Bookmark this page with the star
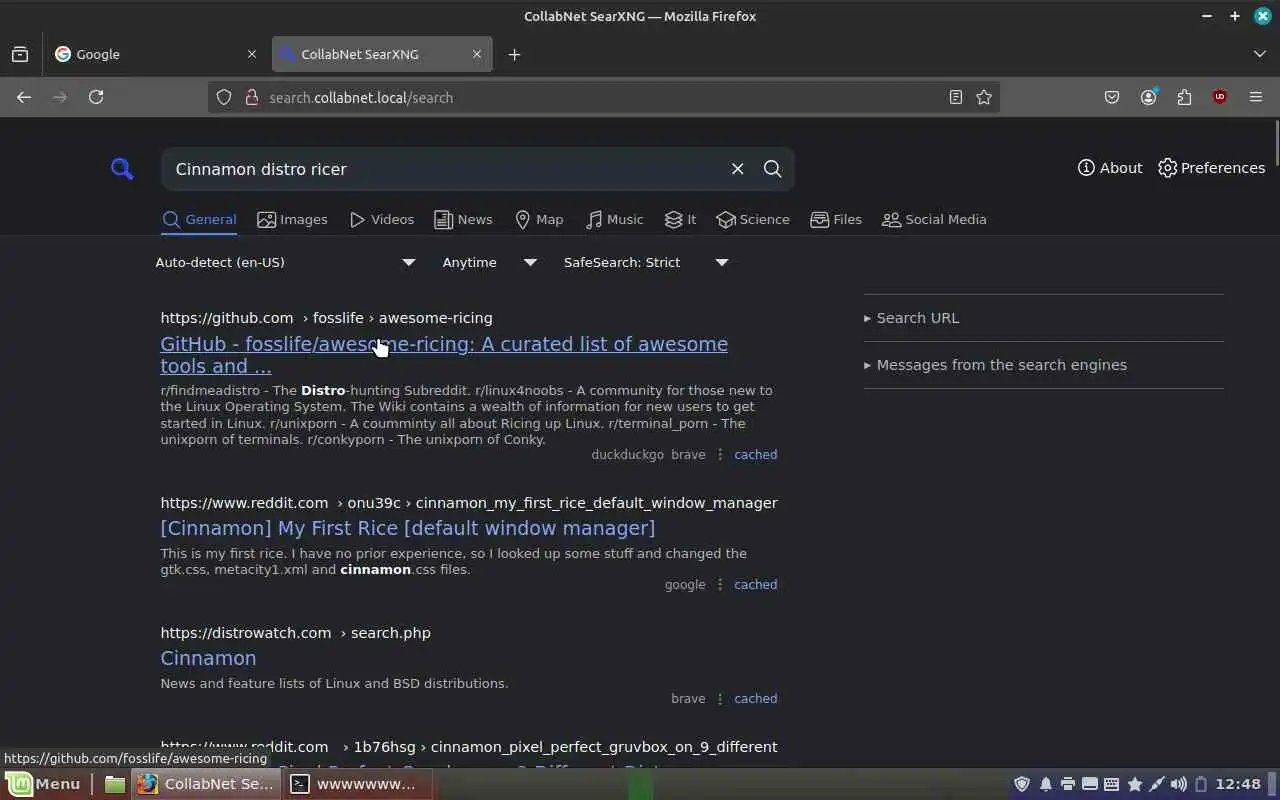The width and height of the screenshot is (1280, 800). click(984, 97)
